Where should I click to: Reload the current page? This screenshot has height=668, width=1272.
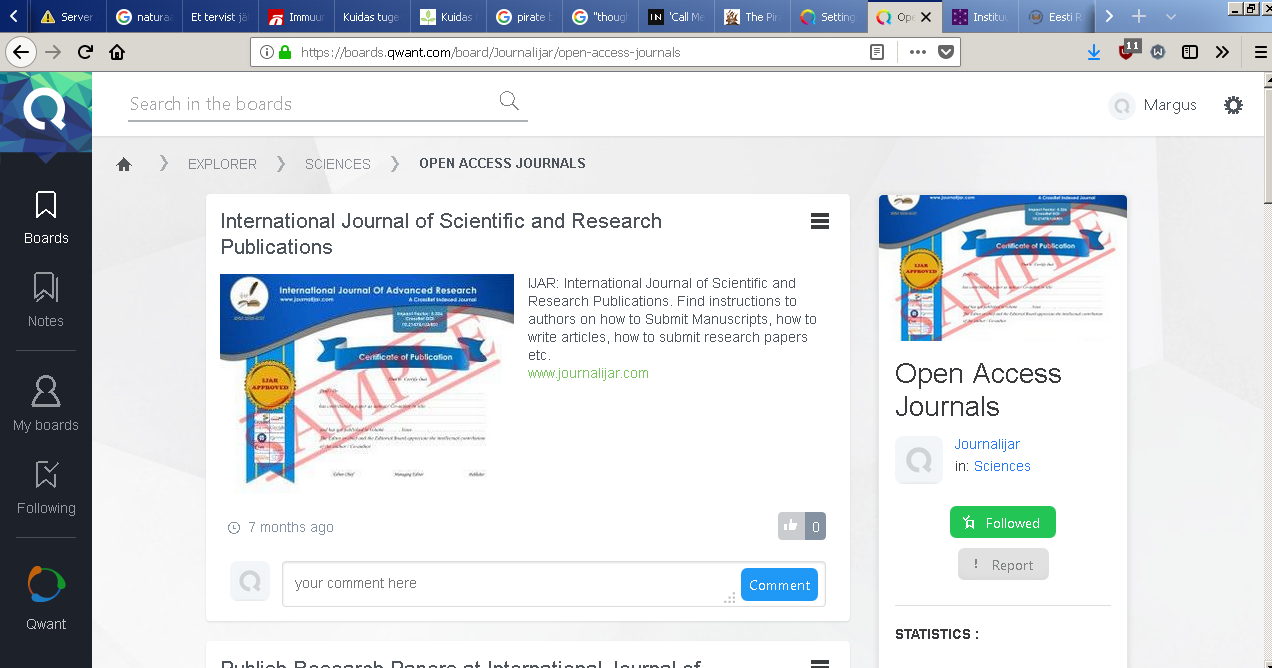point(86,52)
